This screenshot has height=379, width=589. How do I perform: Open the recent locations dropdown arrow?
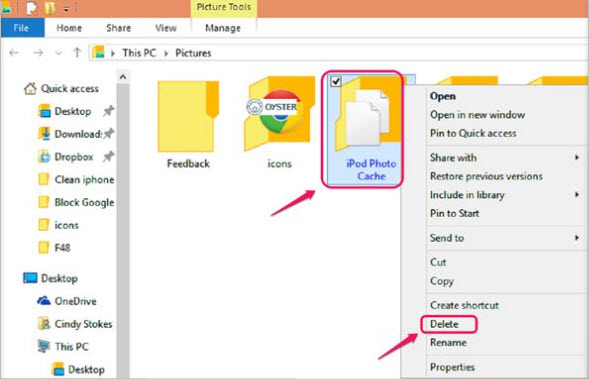click(x=58, y=53)
